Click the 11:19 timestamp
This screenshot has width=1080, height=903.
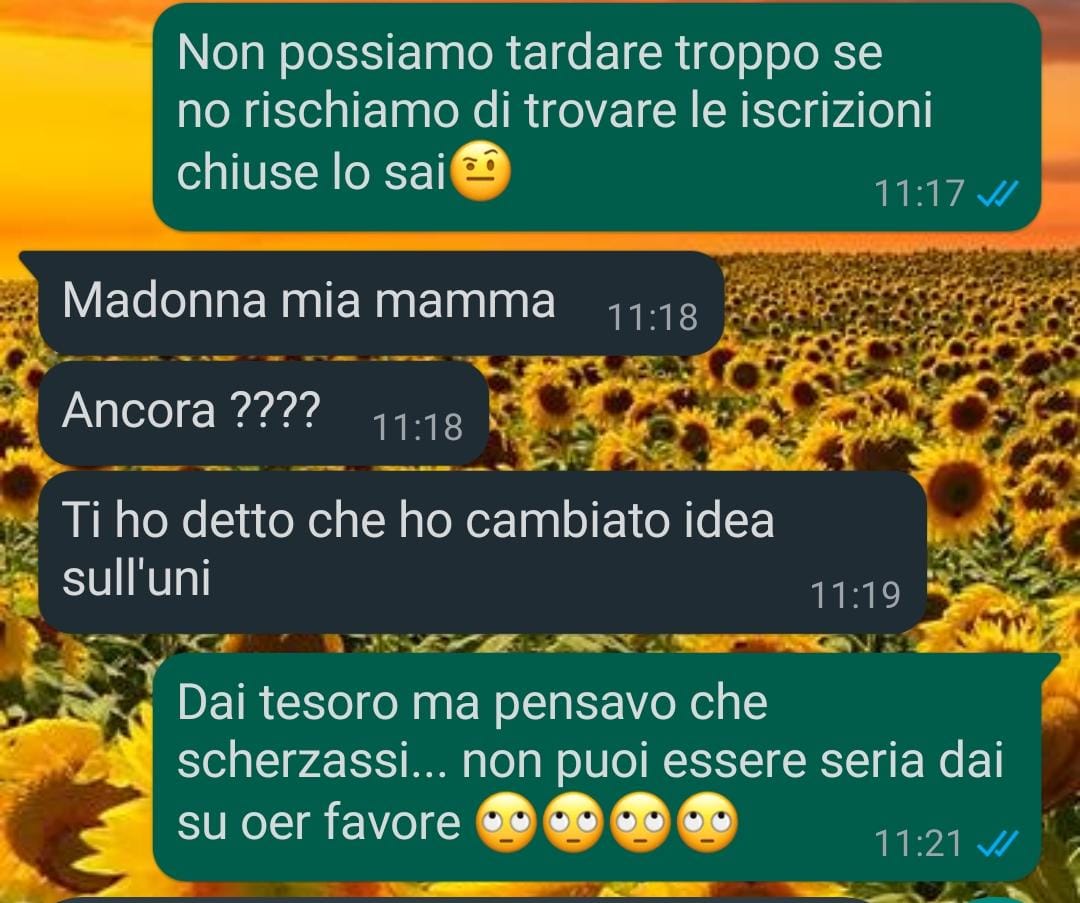[x=855, y=595]
